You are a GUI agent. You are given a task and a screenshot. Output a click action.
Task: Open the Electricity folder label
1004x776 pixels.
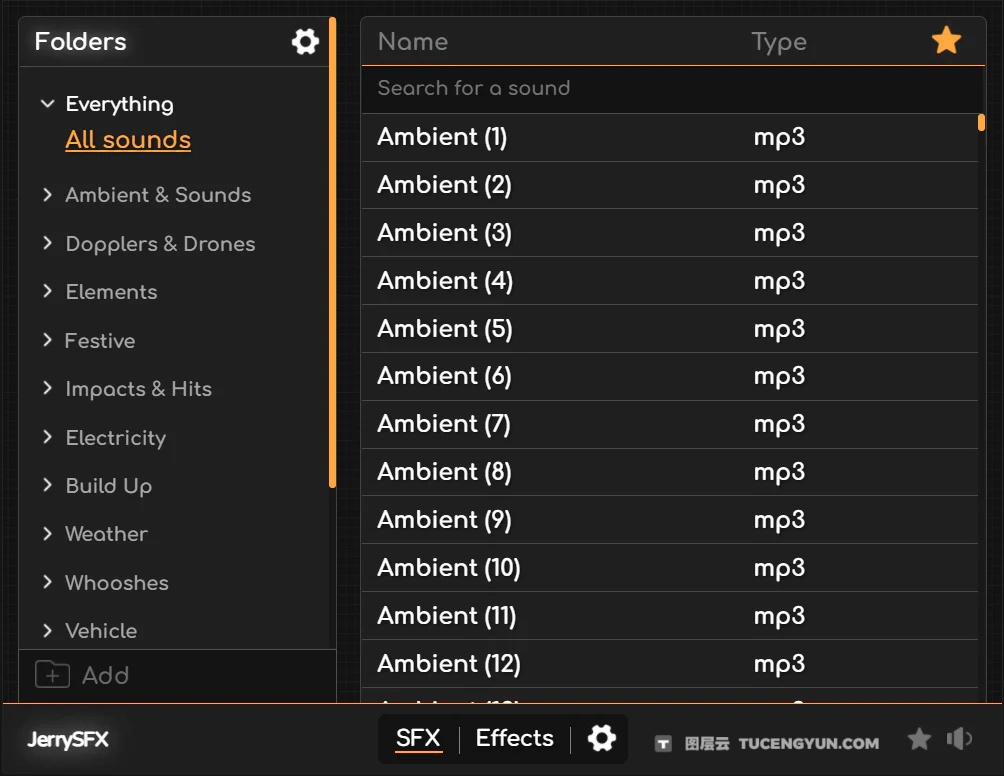(116, 438)
